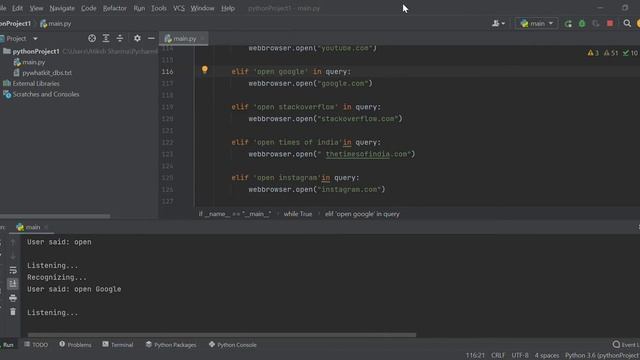The width and height of the screenshot is (640, 360).
Task: Click the Locate/Select Opened File target icon
Action: 92,38
